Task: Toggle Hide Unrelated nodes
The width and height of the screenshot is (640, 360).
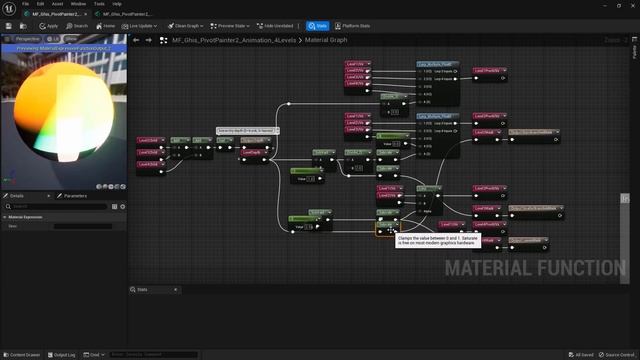Action: (x=275, y=26)
